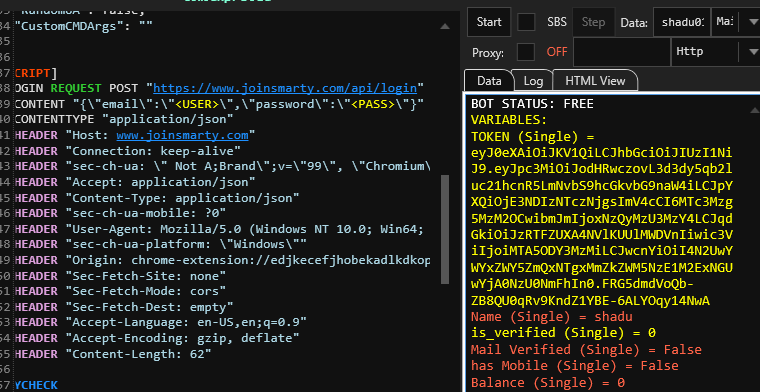
Task: Click the greyed Step button
Action: click(x=593, y=22)
